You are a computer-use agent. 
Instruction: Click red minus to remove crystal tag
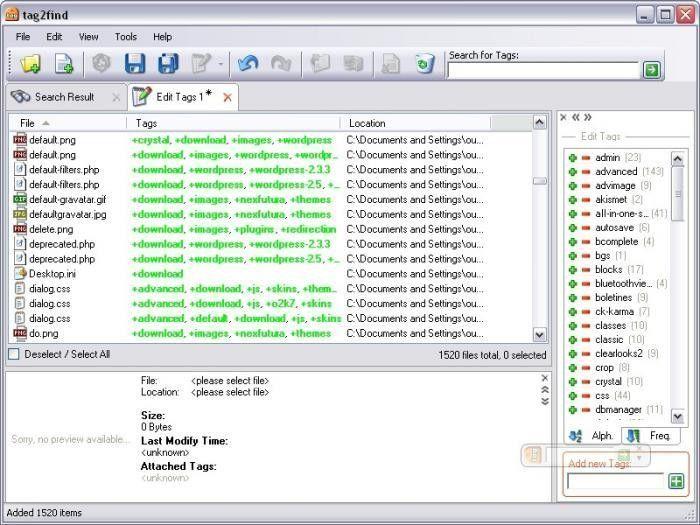[586, 382]
